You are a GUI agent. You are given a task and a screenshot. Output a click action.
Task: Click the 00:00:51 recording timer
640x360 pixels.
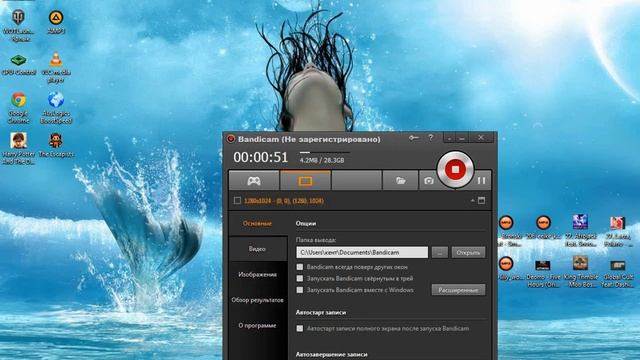(x=260, y=158)
